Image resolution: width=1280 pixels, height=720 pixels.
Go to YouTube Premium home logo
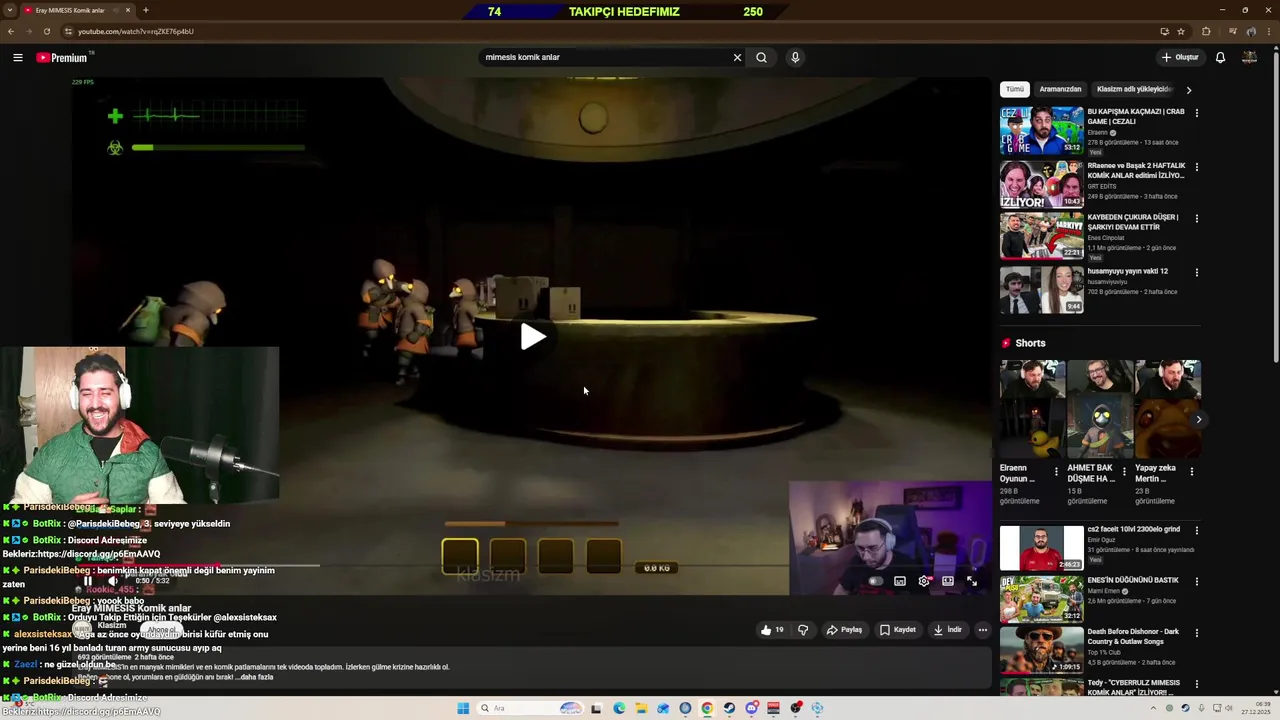coord(62,57)
